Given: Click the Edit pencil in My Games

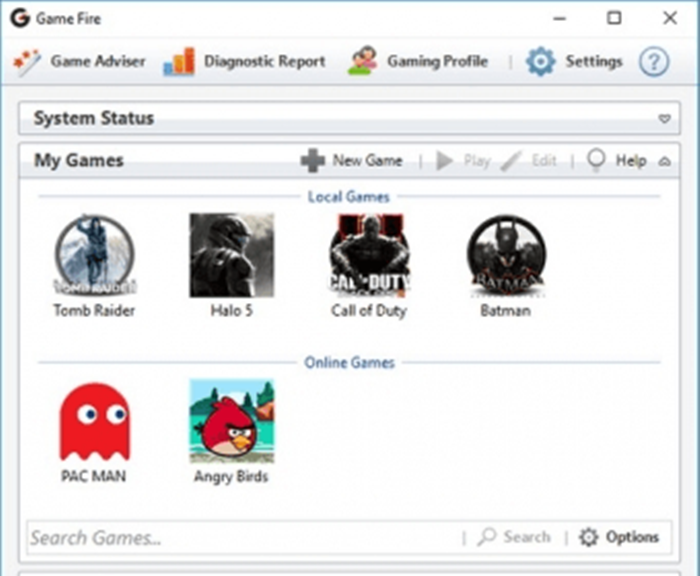Looking at the screenshot, I should coord(529,160).
